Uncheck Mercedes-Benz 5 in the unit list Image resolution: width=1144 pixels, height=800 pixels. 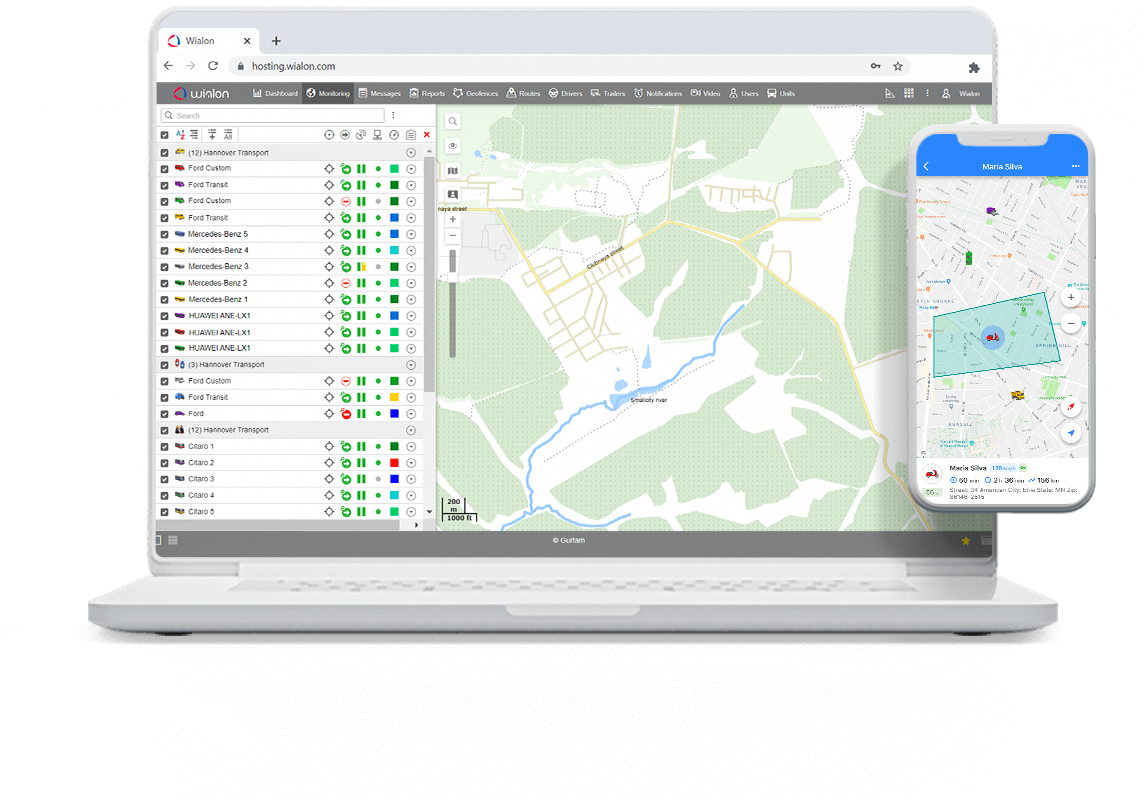click(163, 233)
